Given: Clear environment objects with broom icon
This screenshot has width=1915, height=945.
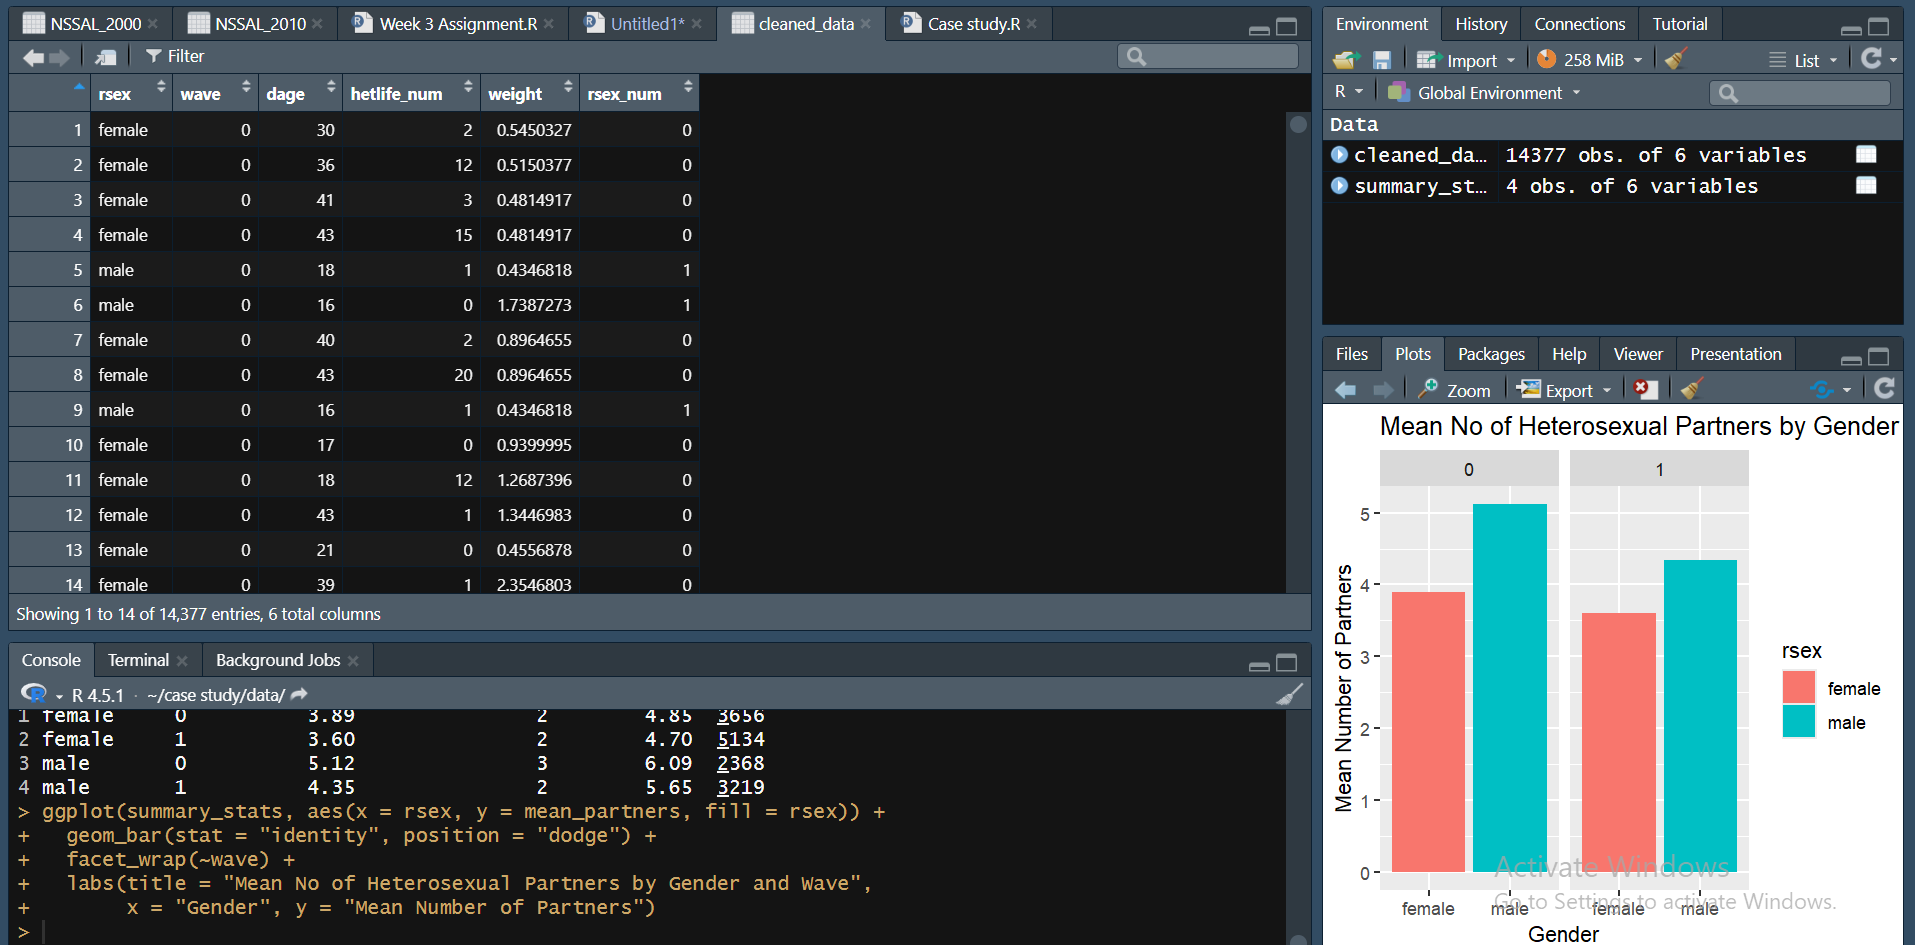Looking at the screenshot, I should click(x=1676, y=60).
